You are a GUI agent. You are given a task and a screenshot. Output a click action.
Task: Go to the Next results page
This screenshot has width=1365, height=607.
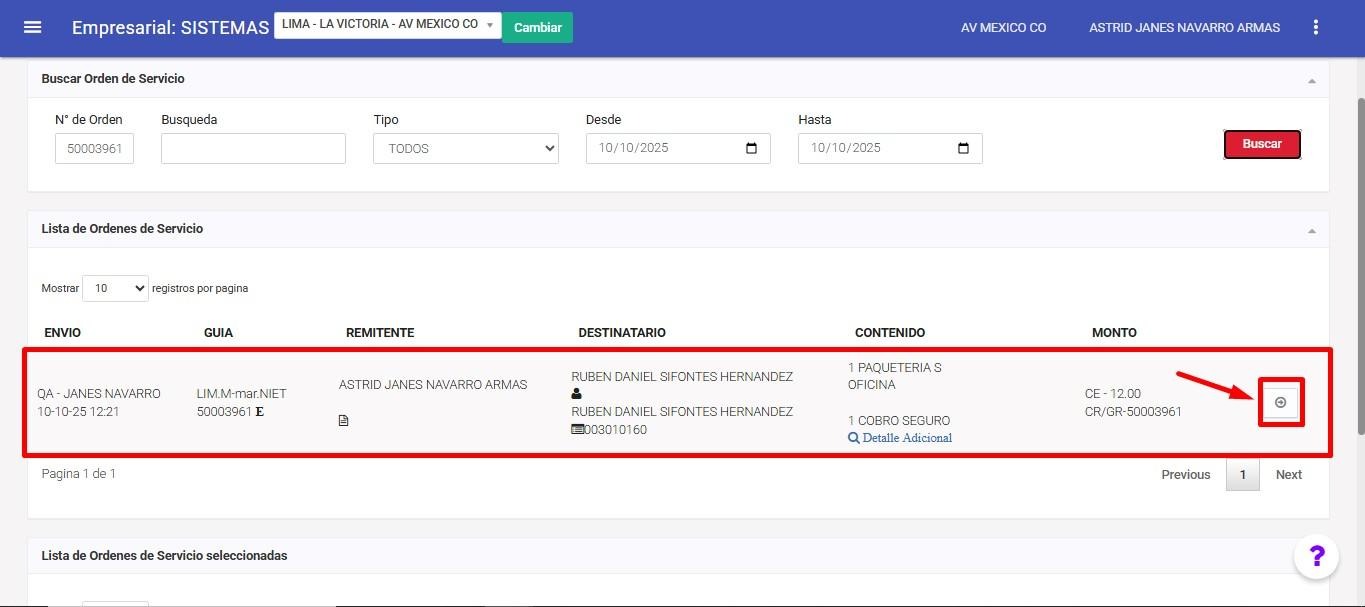click(1288, 475)
